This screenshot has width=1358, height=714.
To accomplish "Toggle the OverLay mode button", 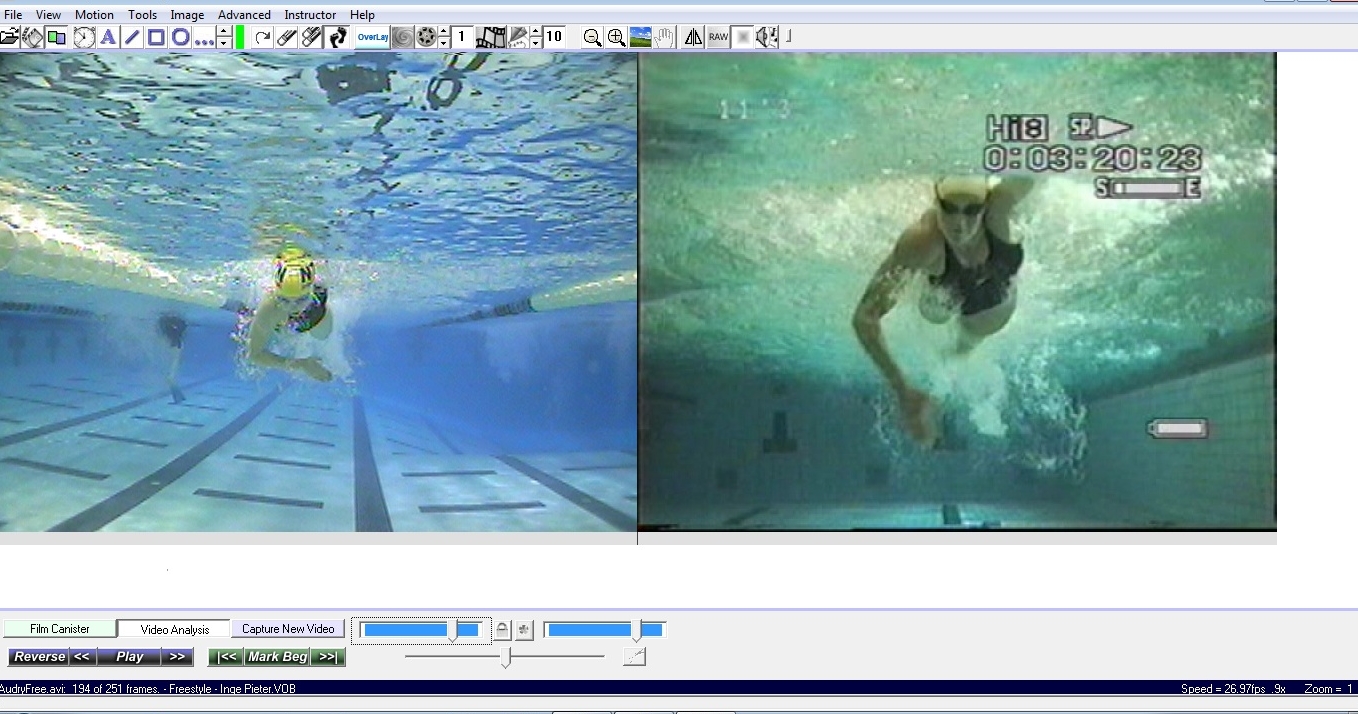I will coord(372,38).
